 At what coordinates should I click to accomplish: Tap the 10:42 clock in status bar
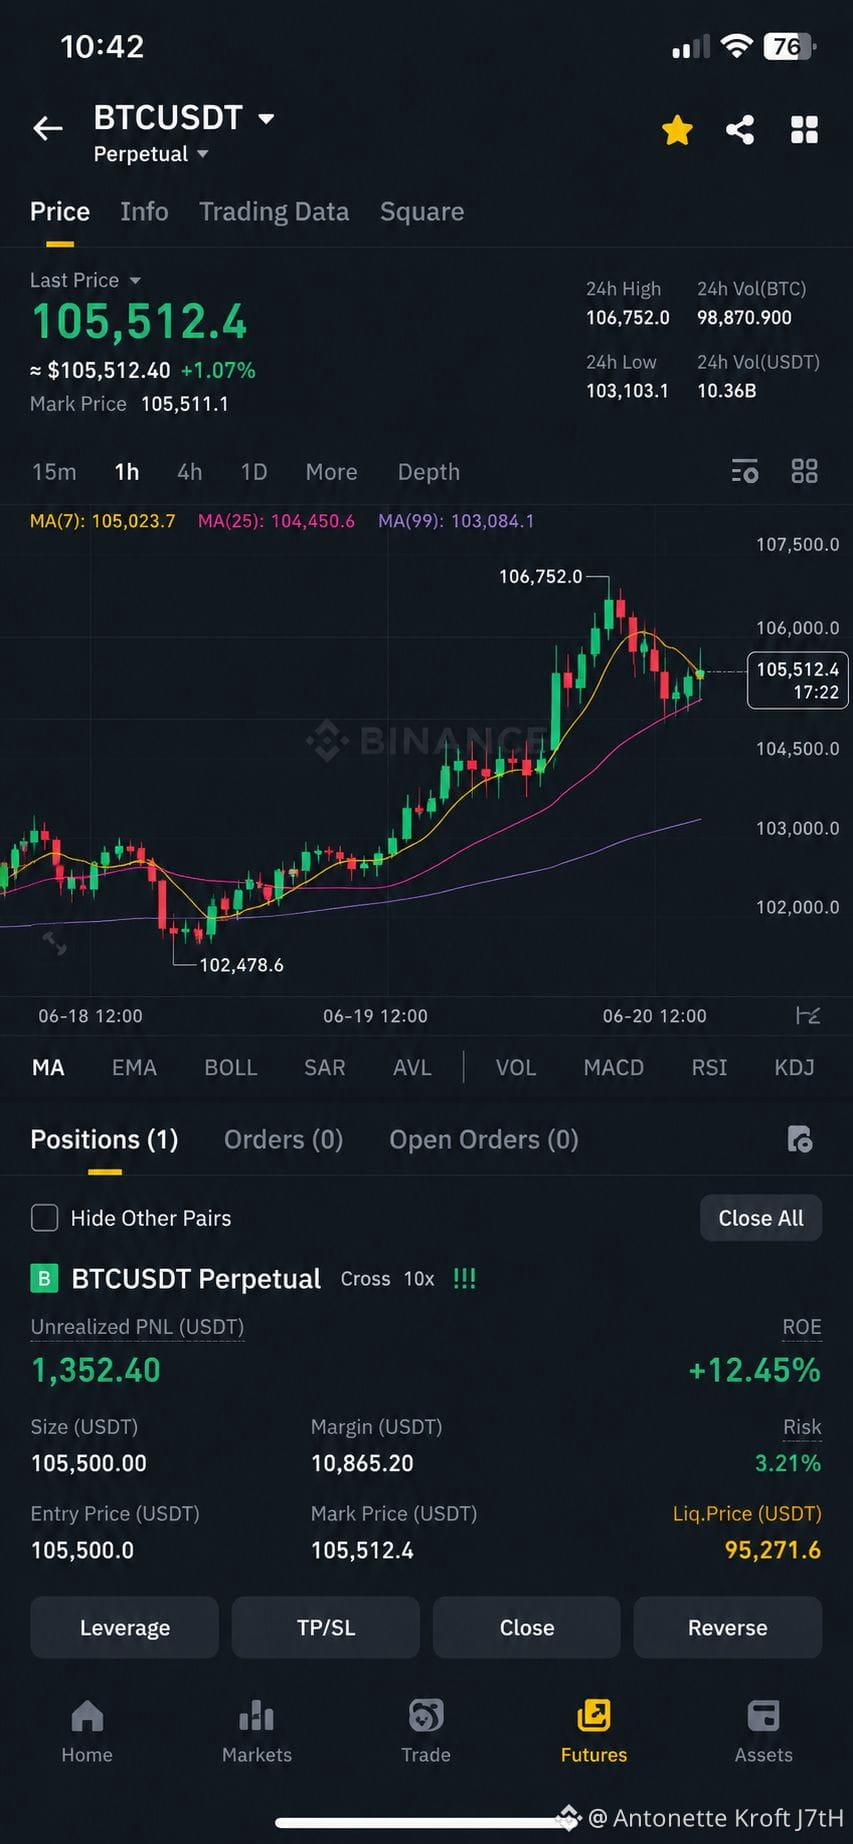tap(102, 47)
